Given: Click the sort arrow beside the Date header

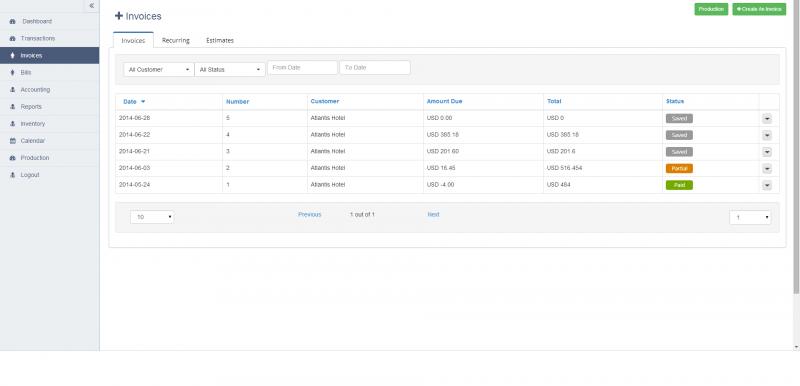Looking at the screenshot, I should (x=143, y=101).
